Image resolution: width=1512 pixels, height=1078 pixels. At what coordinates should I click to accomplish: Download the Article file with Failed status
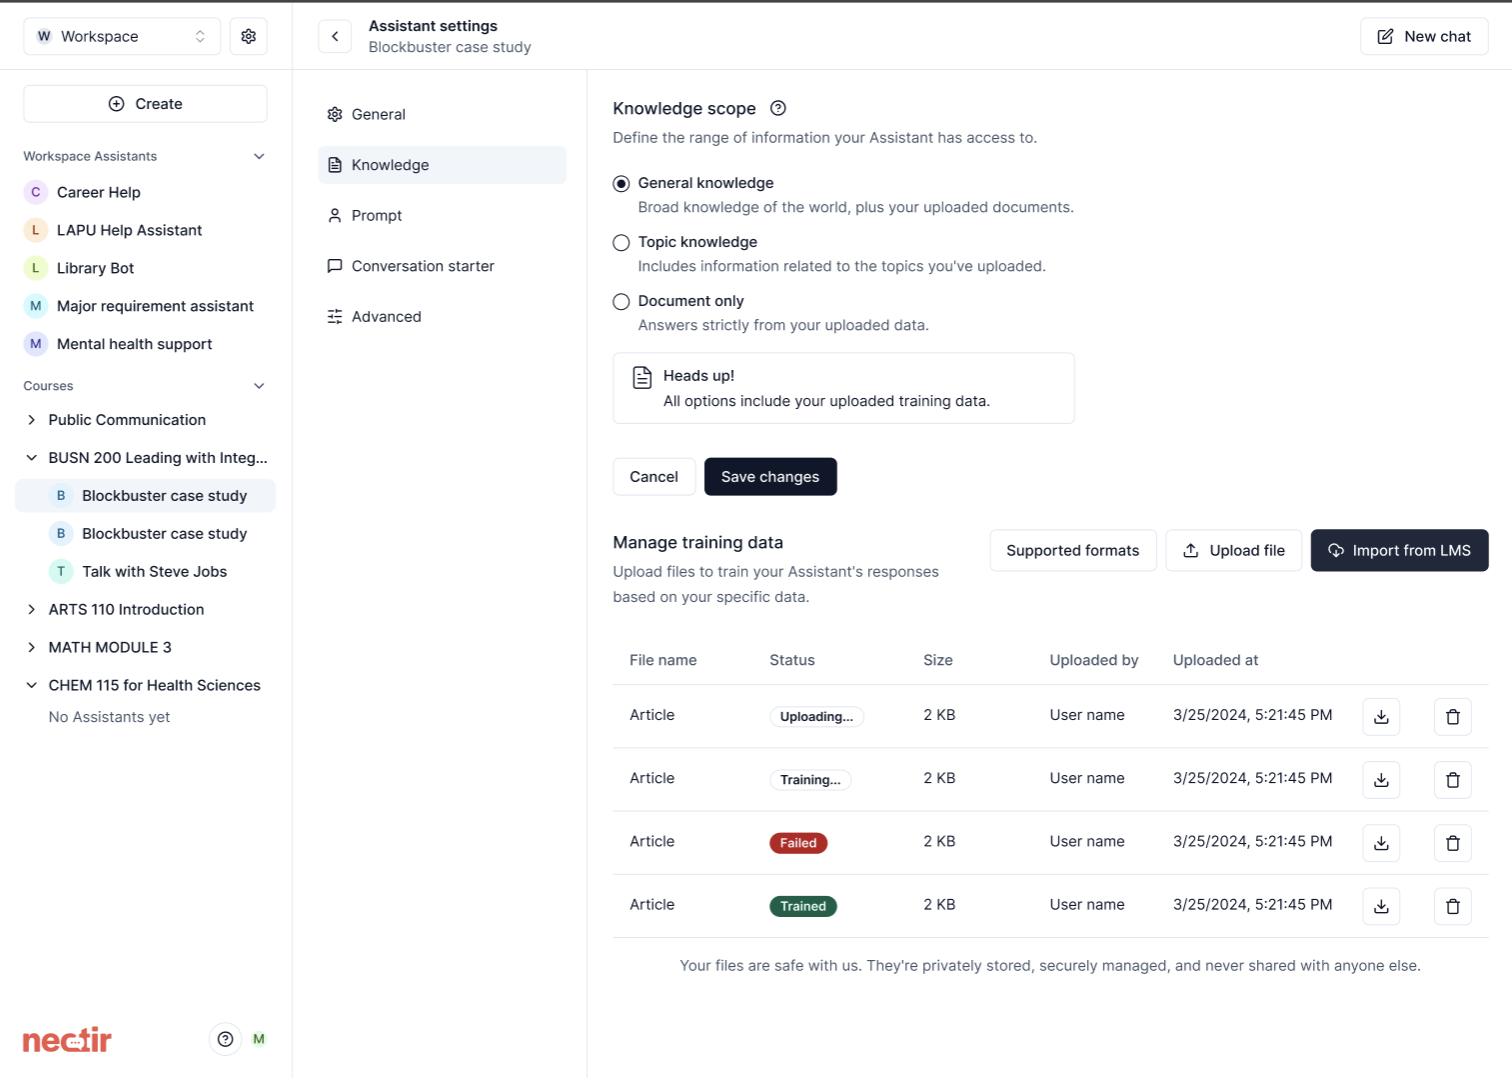(1381, 843)
